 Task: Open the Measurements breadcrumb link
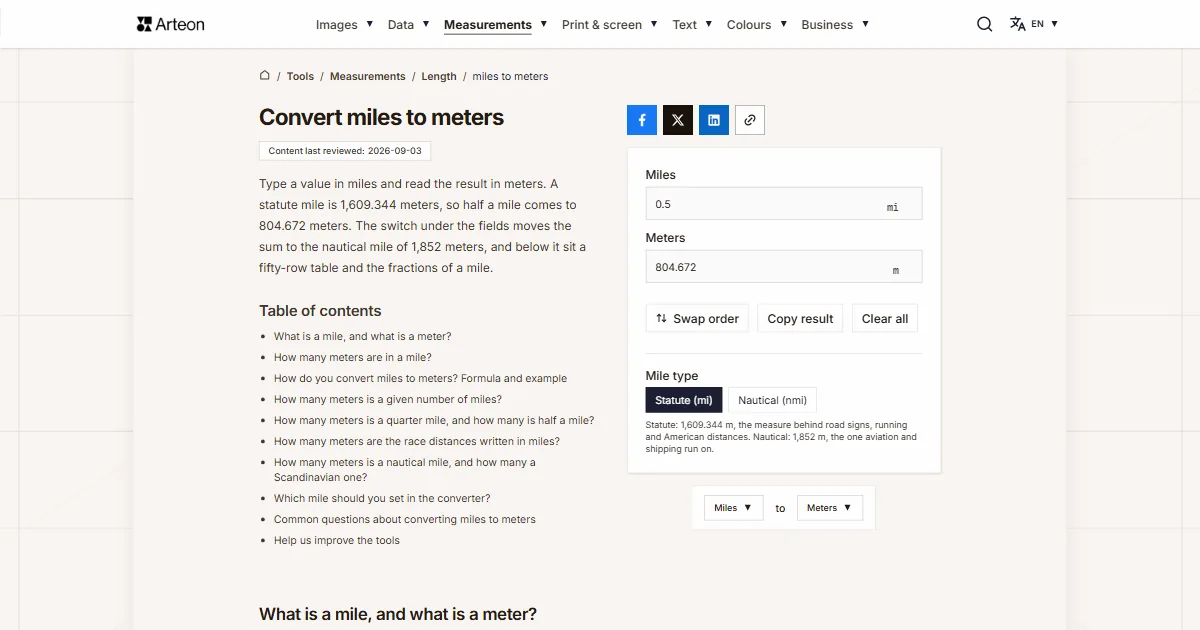368,76
